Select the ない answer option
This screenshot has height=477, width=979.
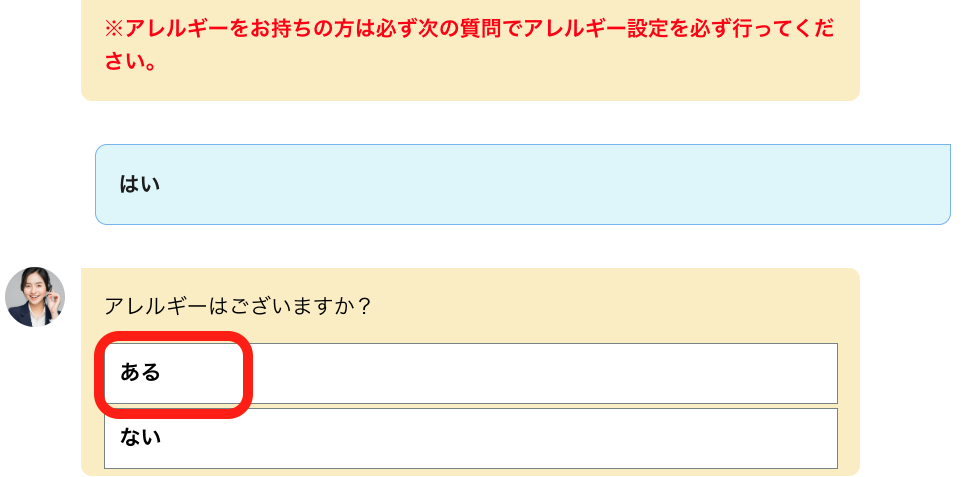470,438
